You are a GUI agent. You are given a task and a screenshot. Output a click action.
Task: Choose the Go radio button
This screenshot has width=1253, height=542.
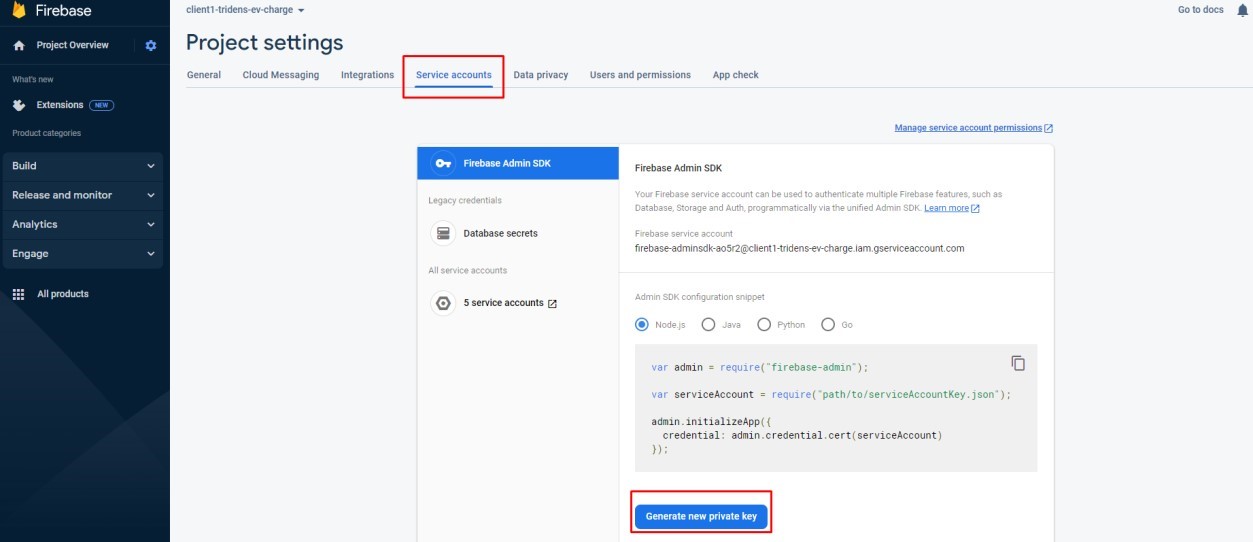click(x=828, y=324)
